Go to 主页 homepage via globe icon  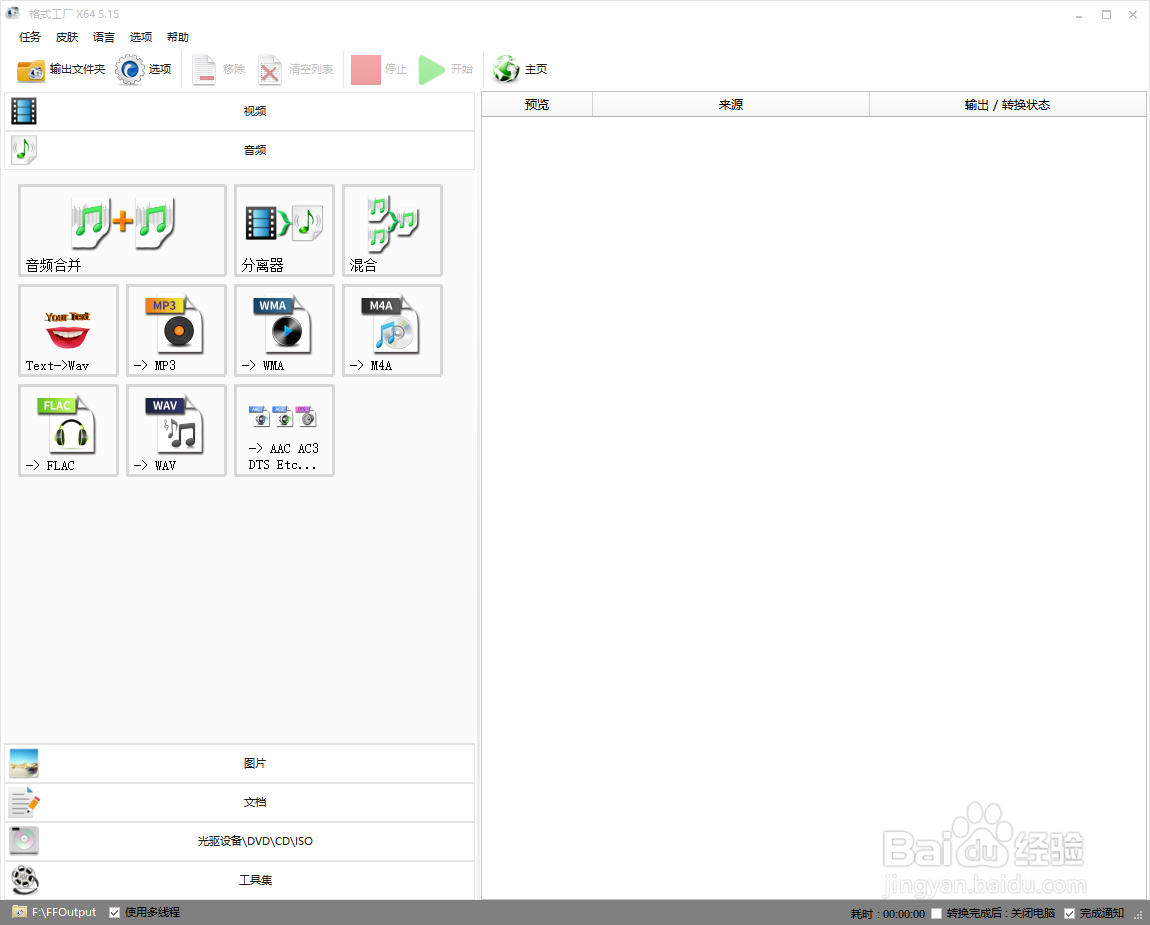520,70
